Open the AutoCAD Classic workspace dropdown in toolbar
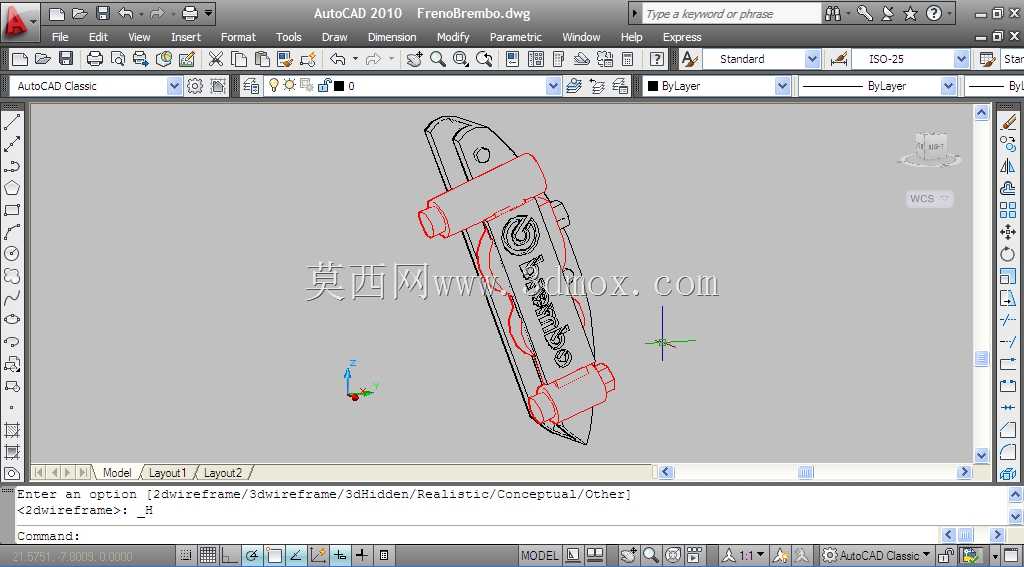The width and height of the screenshot is (1024, 567). [x=174, y=86]
